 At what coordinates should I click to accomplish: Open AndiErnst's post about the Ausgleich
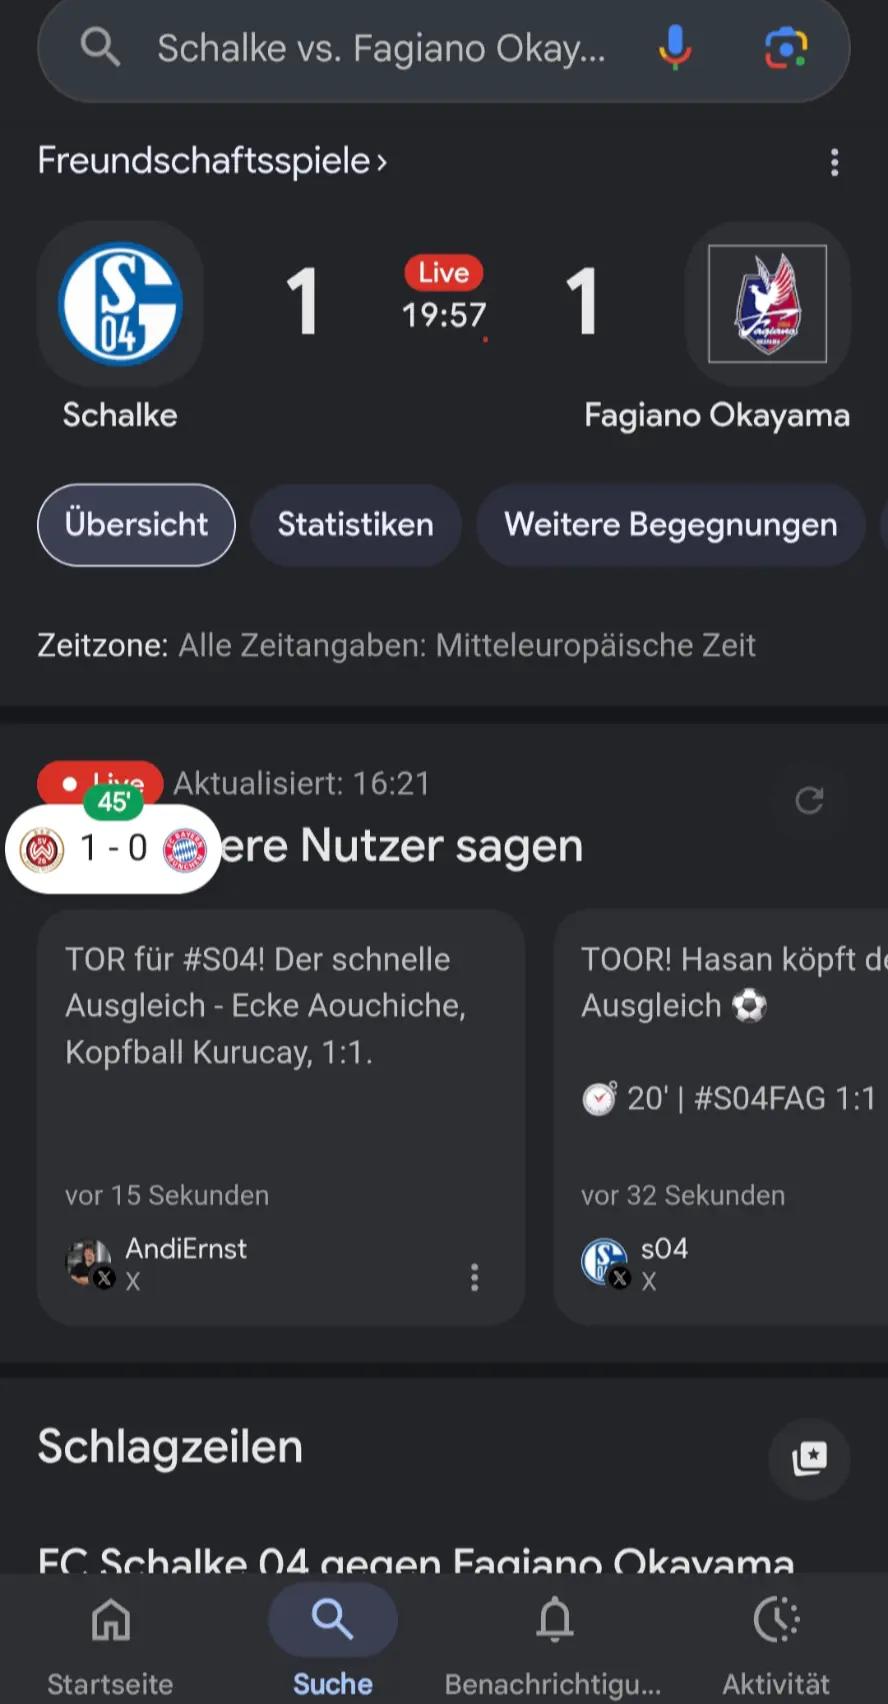click(281, 1118)
